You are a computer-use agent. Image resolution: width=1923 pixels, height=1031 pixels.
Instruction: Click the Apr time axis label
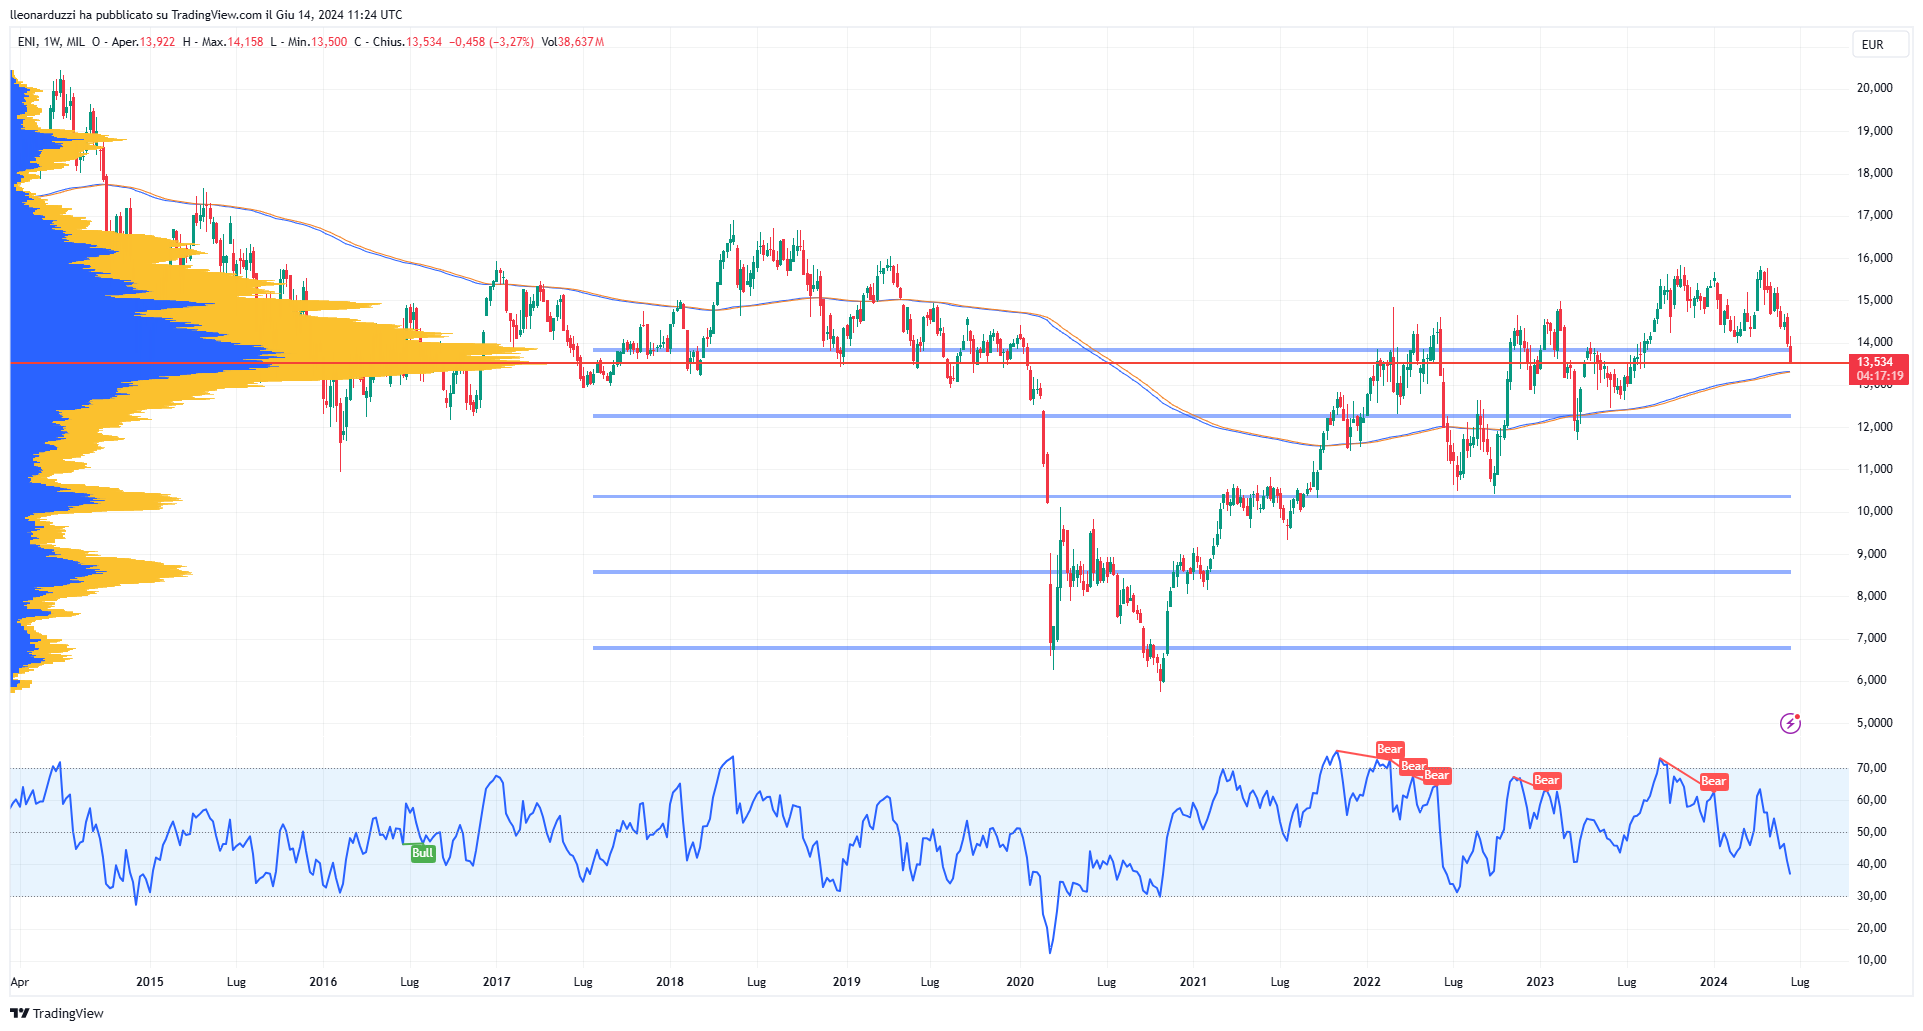20,982
